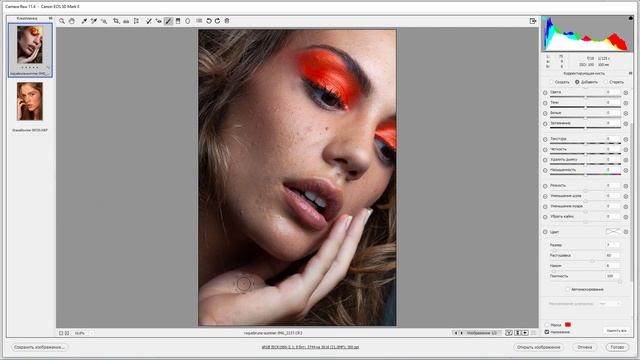This screenshot has width=640, height=360.
Task: Select the Создать radio button
Action: 551,82
